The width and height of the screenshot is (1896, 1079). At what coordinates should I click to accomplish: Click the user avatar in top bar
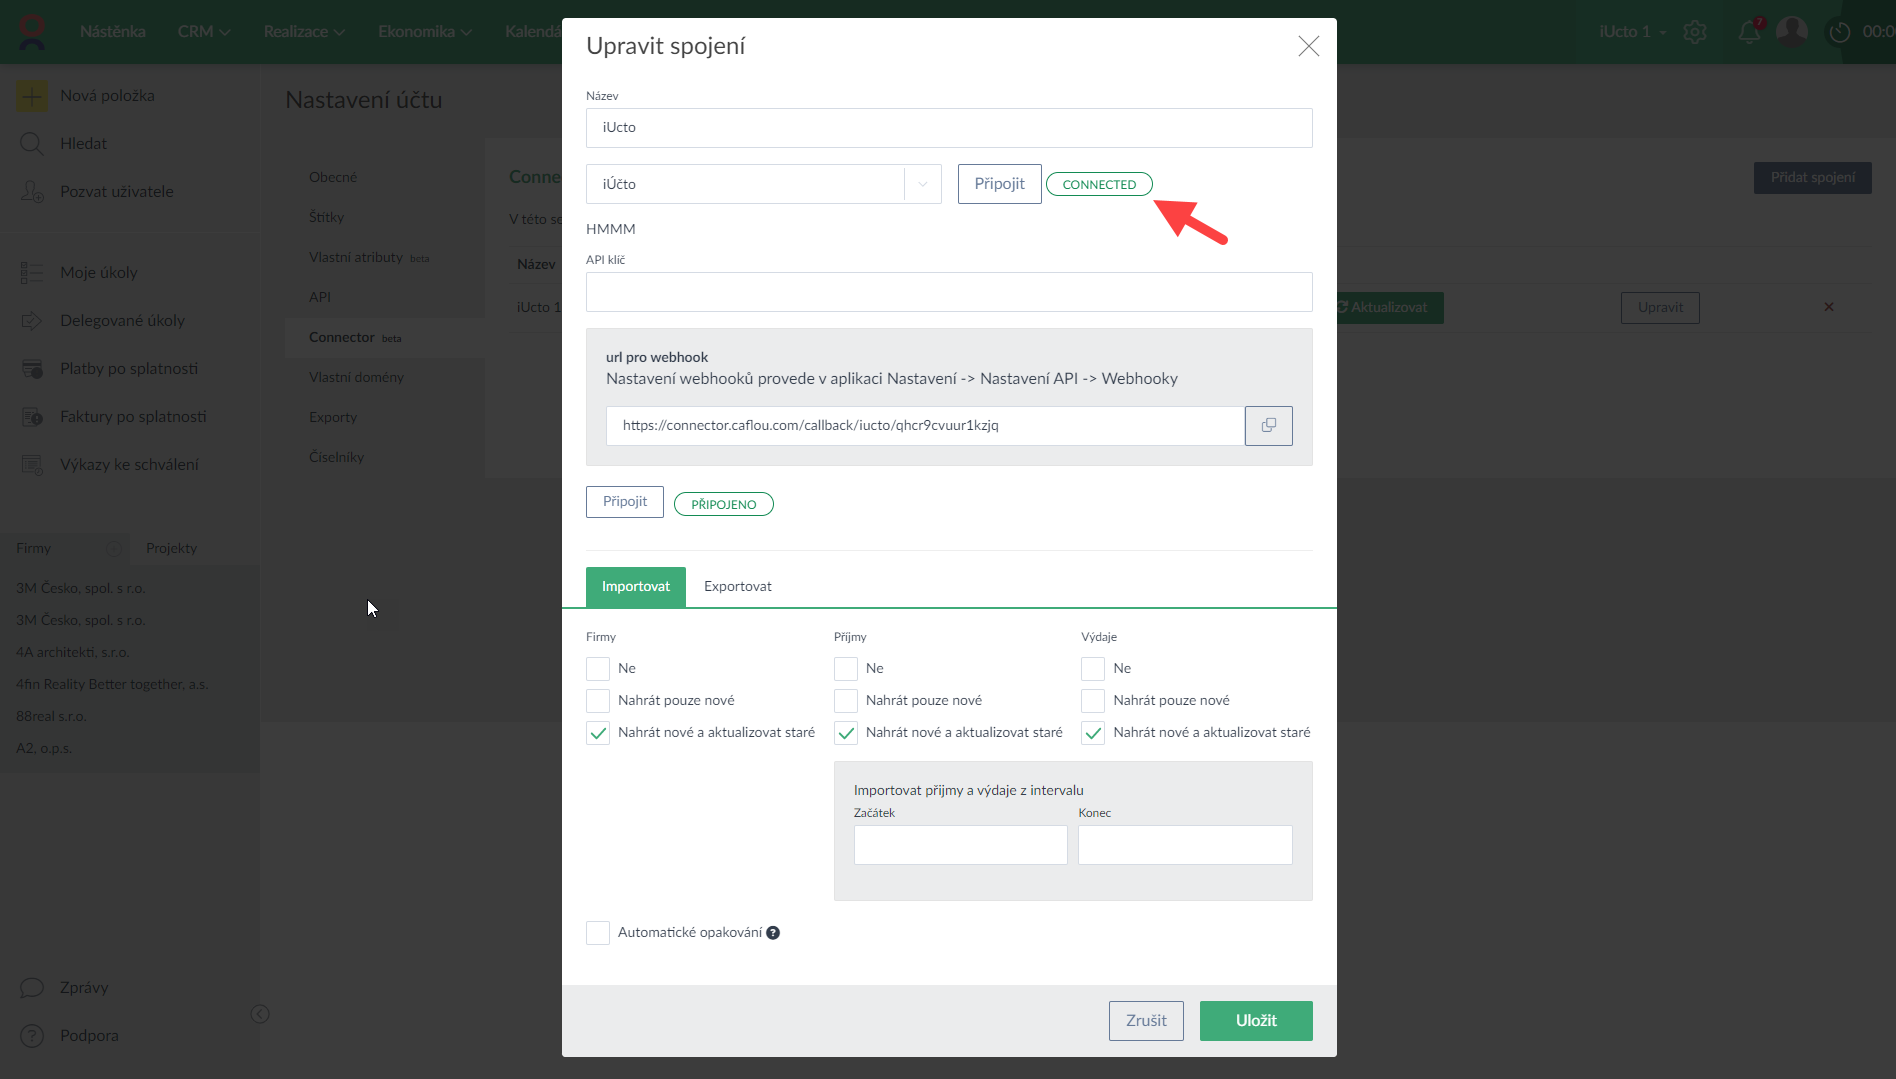point(1791,32)
